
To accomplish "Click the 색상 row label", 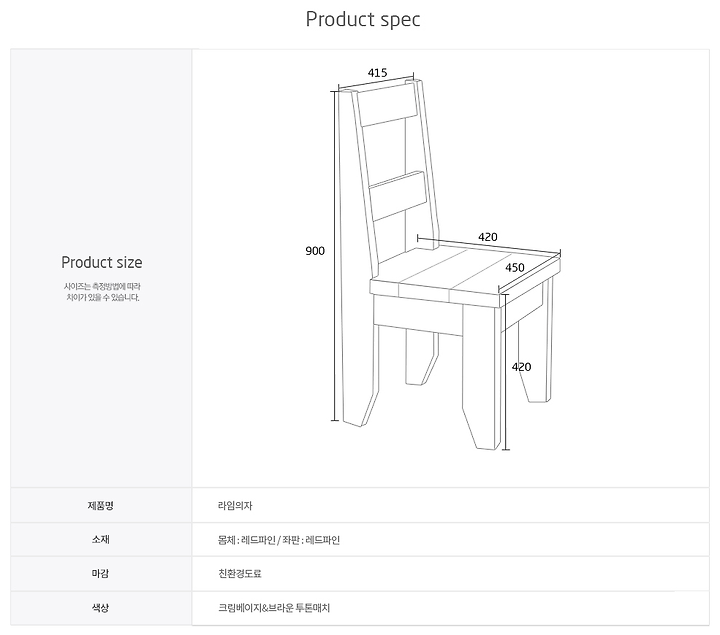I will pyautogui.click(x=101, y=608).
